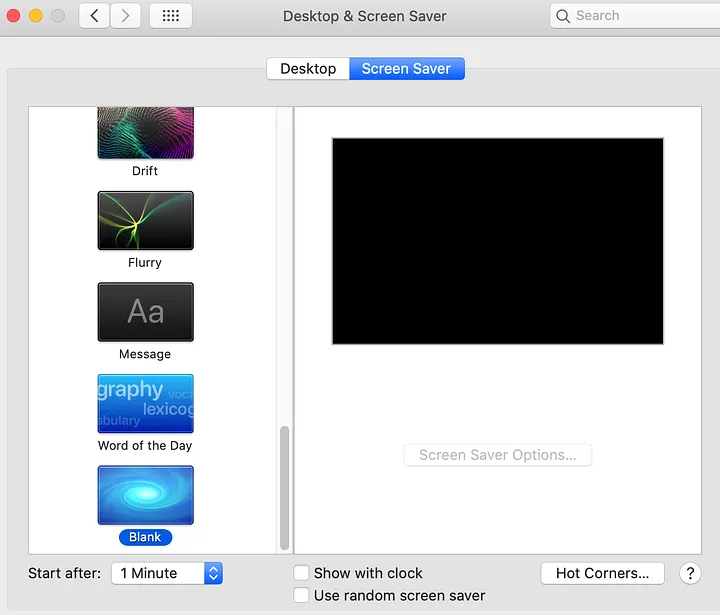Click the Screen Saver Options button
The image size is (720, 615).
(x=497, y=455)
